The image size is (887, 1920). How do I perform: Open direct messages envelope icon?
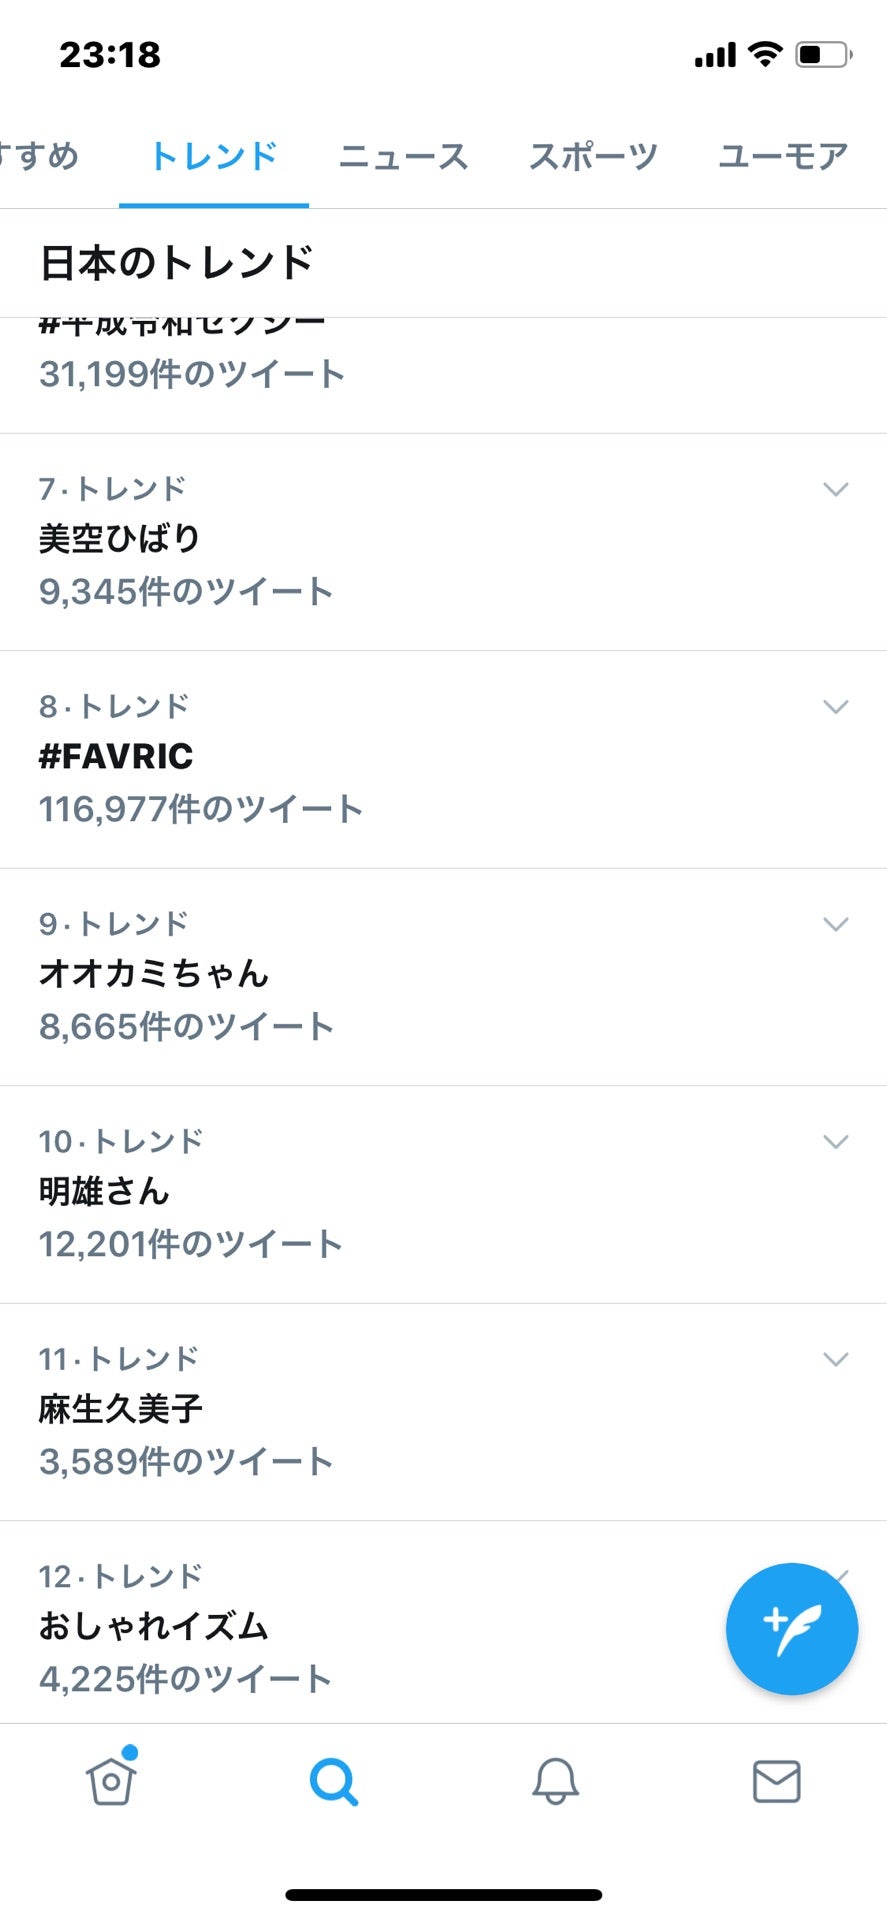pos(776,1781)
